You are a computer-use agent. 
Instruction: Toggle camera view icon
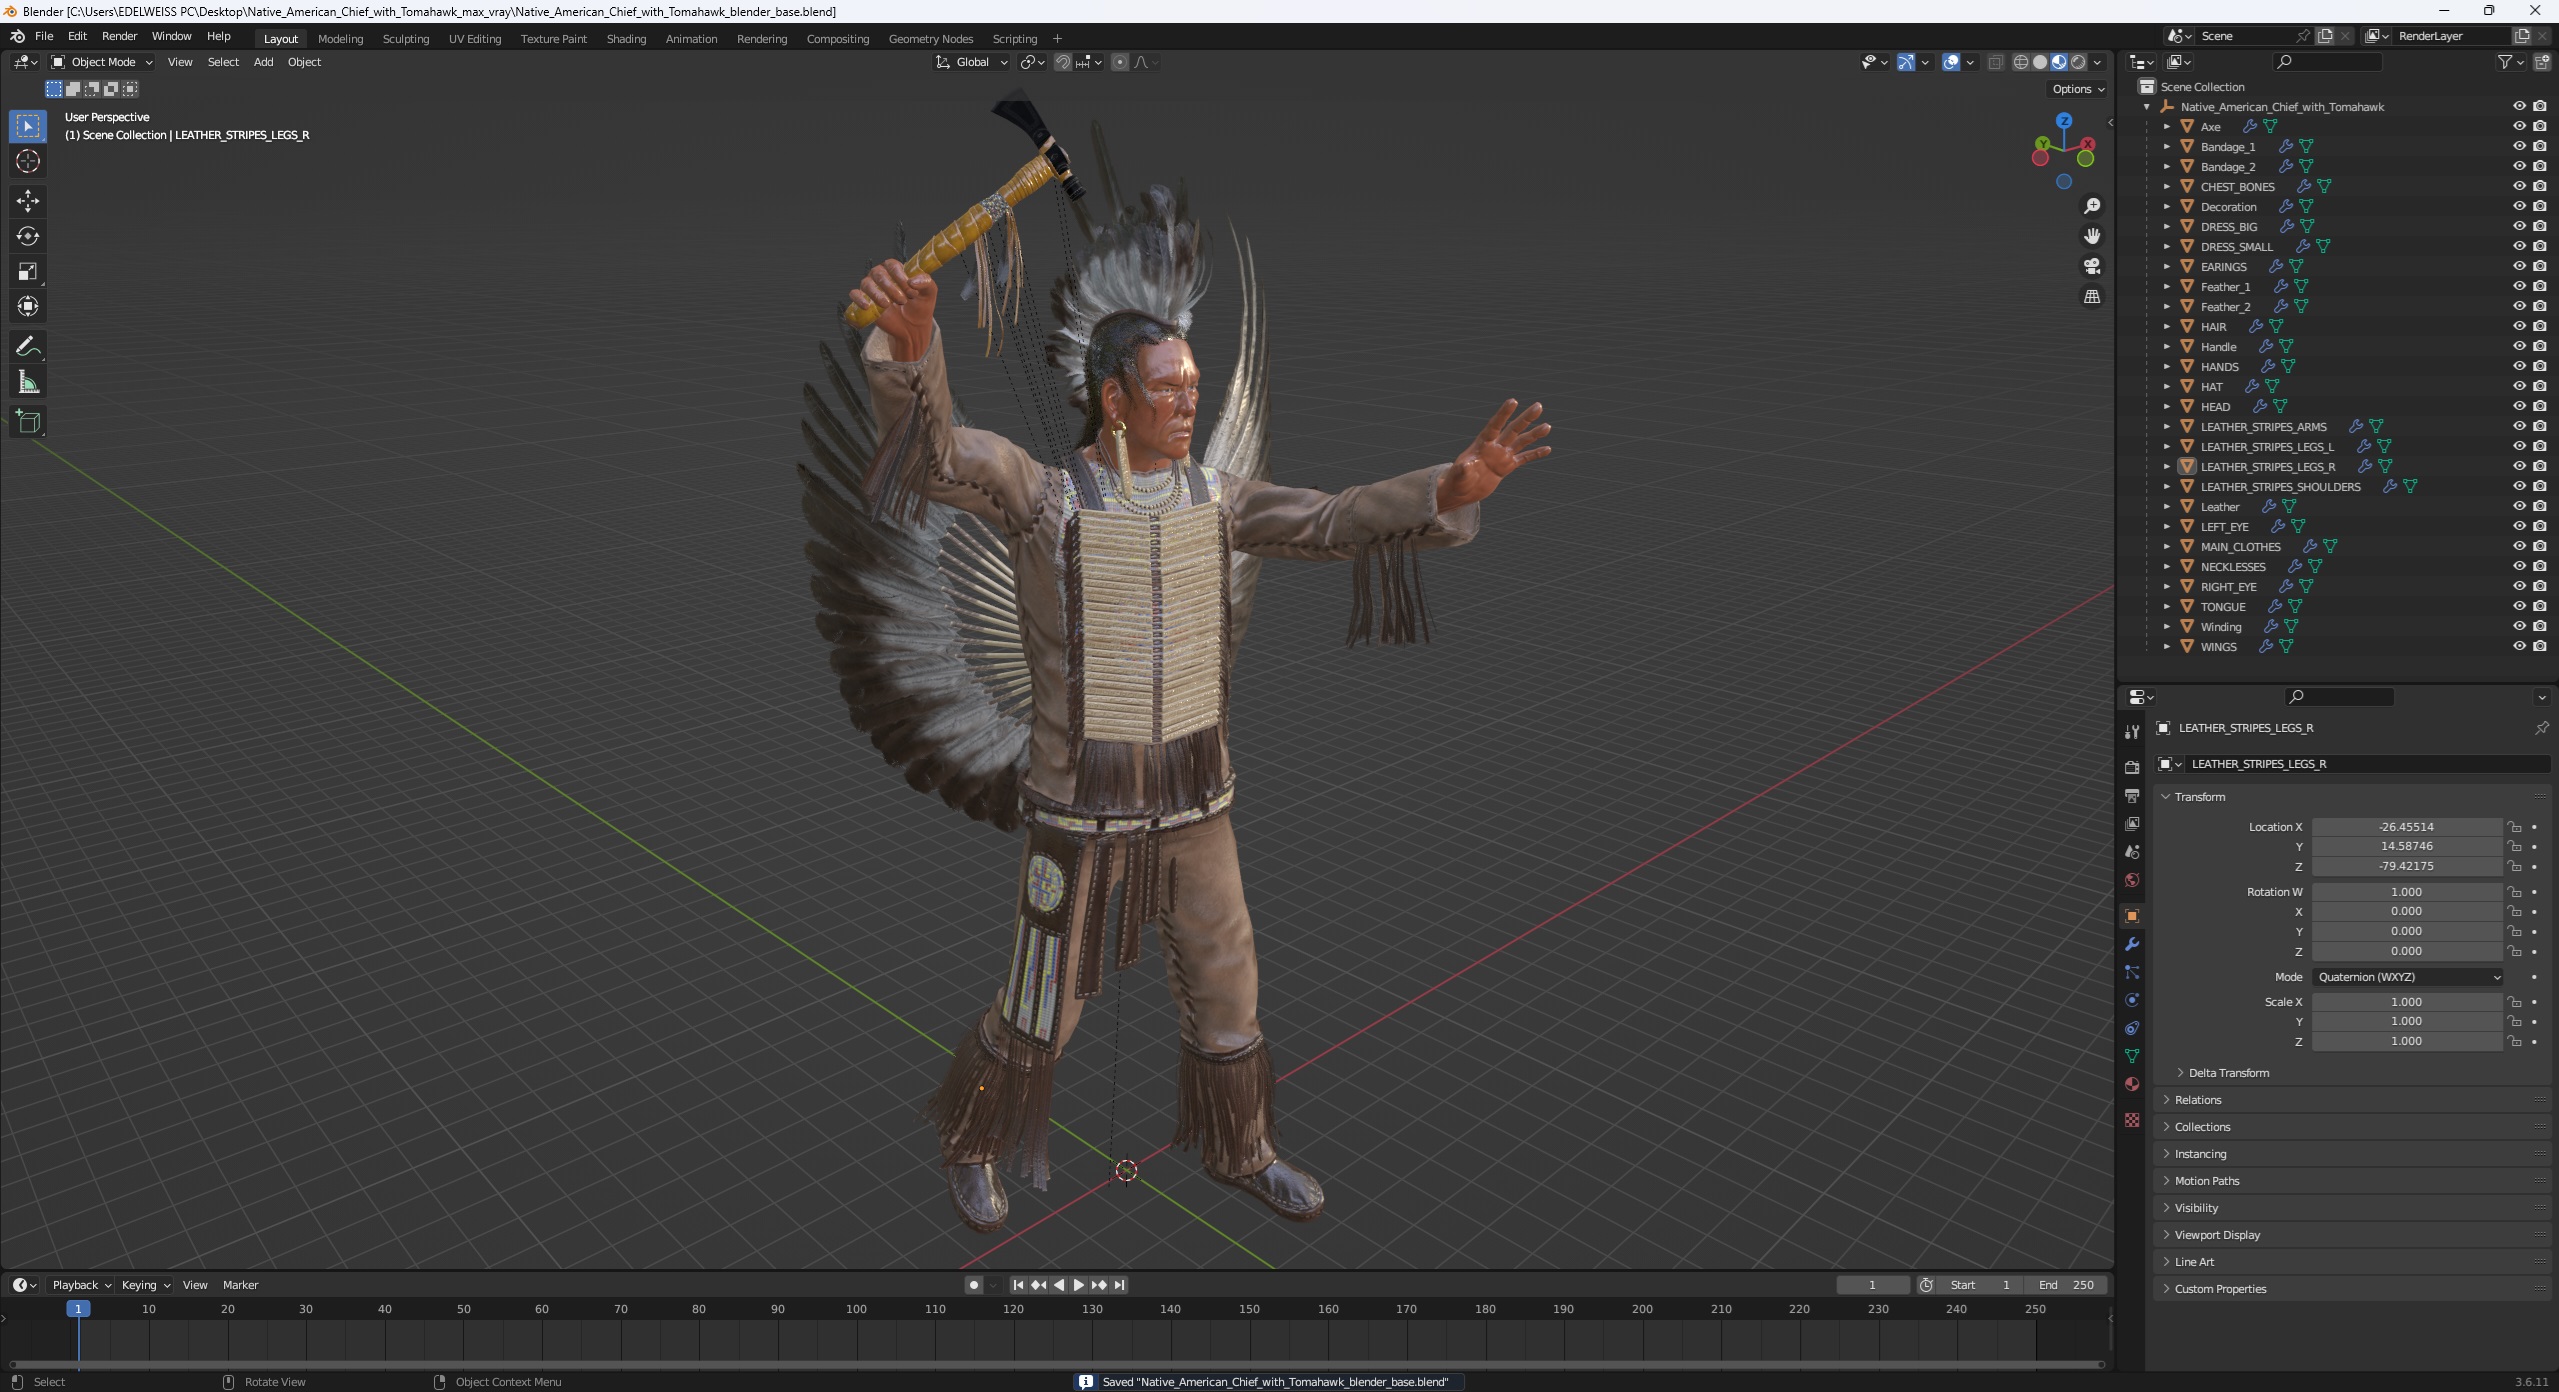(2091, 266)
